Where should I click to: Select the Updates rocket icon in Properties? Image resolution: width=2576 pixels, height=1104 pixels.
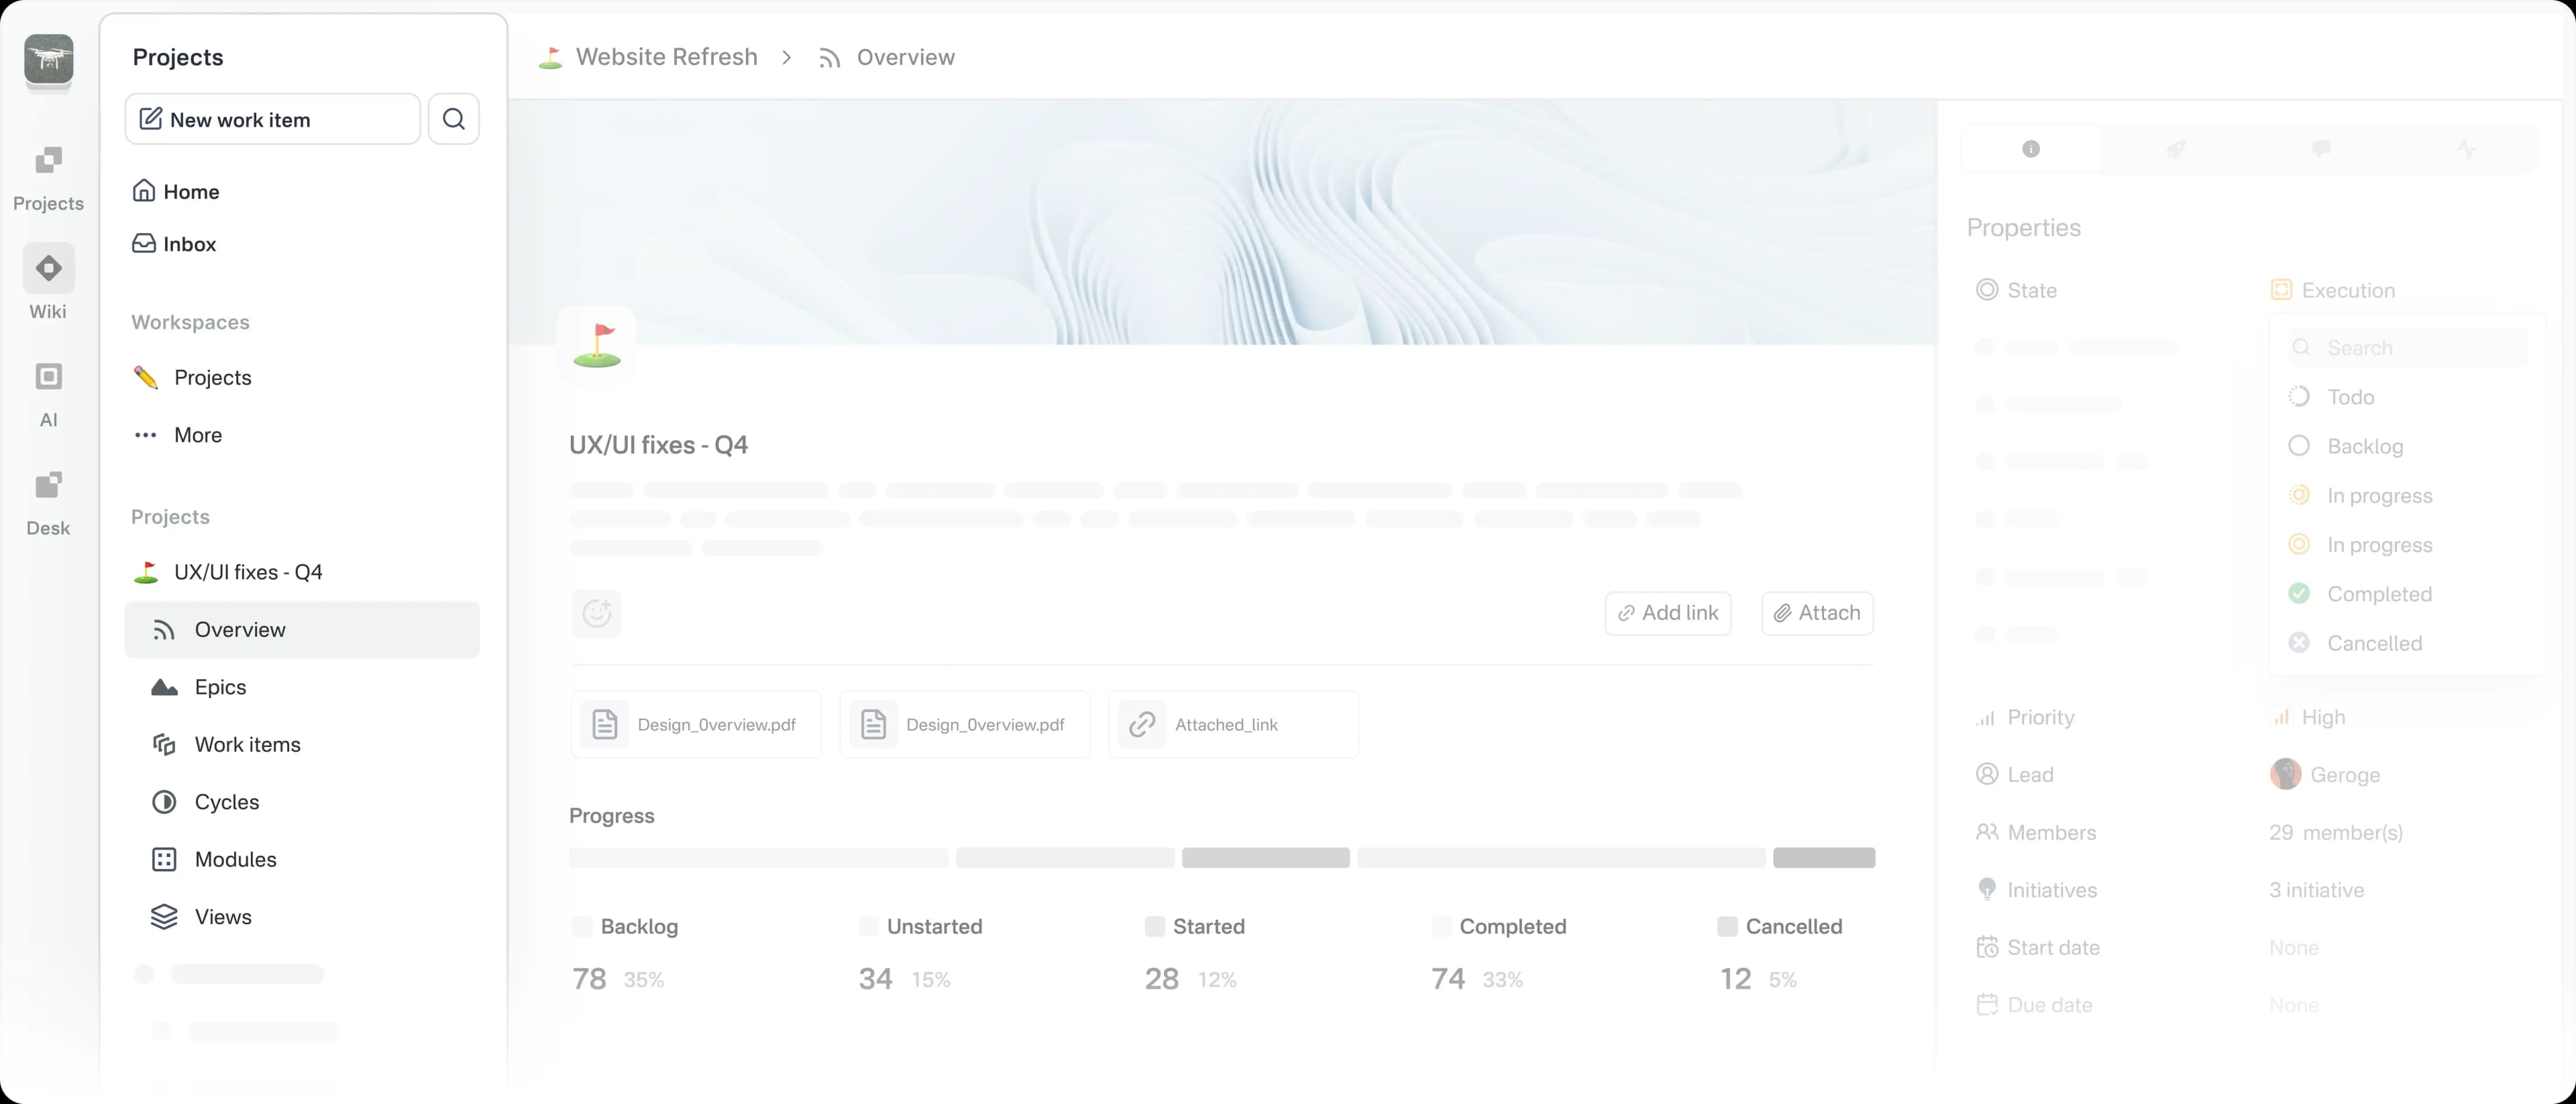tap(2177, 148)
